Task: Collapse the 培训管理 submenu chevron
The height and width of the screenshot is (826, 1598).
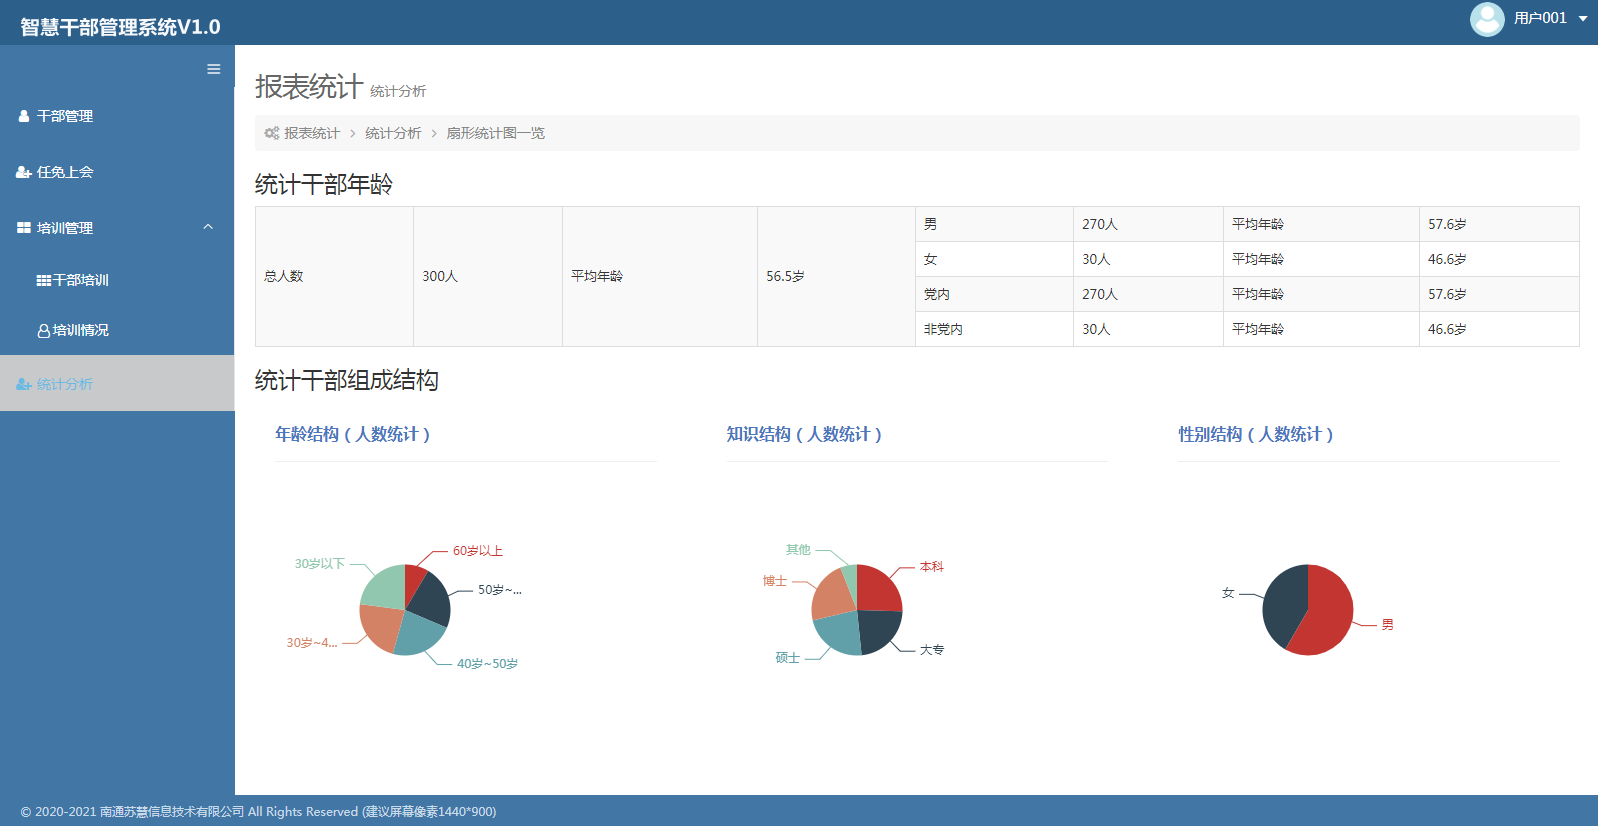Action: (x=208, y=227)
